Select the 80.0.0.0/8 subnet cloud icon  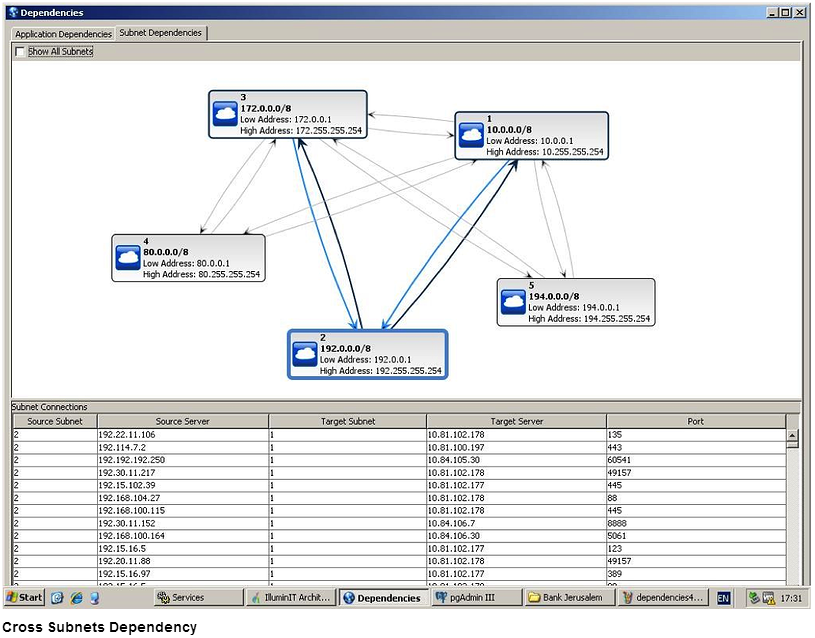127,258
